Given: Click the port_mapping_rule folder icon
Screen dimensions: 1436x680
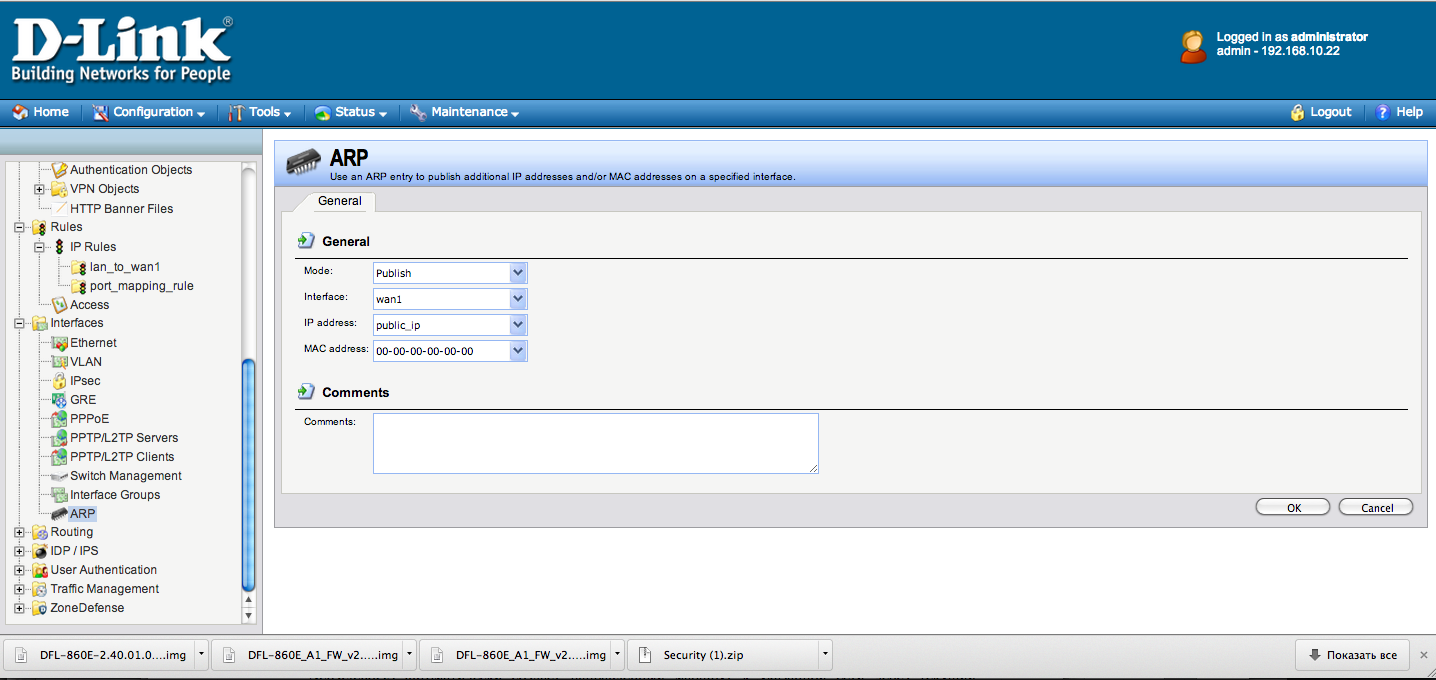Looking at the screenshot, I should [79, 286].
